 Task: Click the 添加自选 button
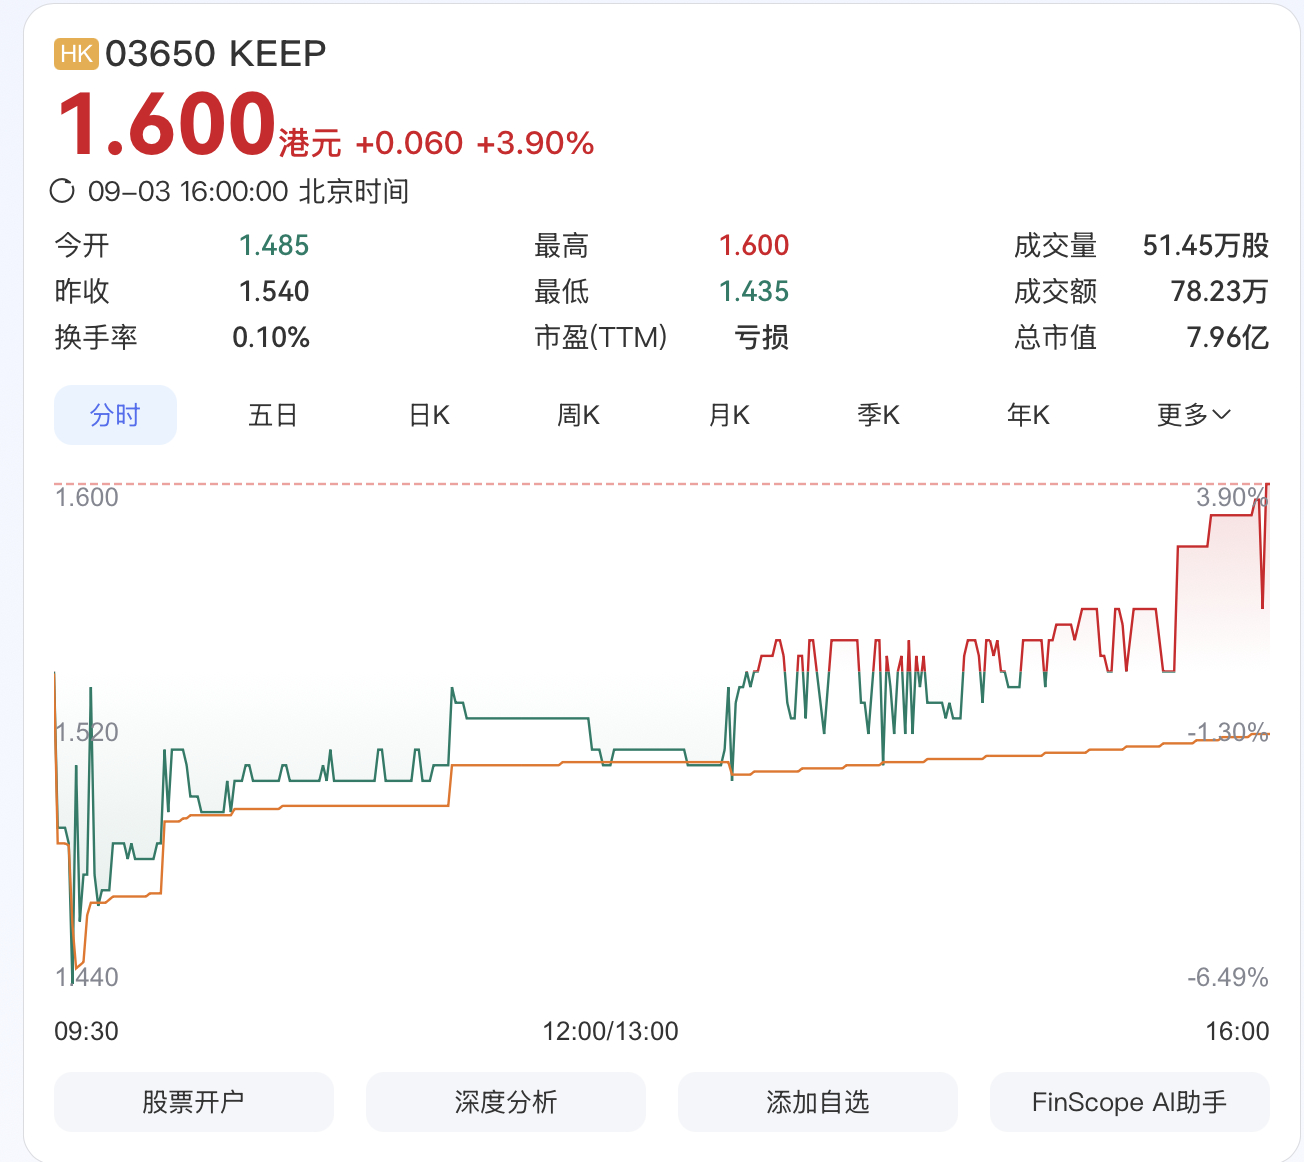click(818, 1102)
